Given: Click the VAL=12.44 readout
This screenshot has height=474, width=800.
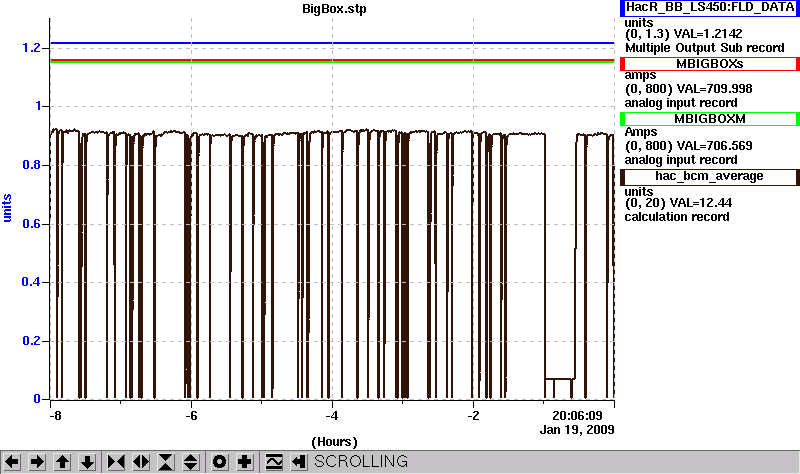Looking at the screenshot, I should click(701, 203).
